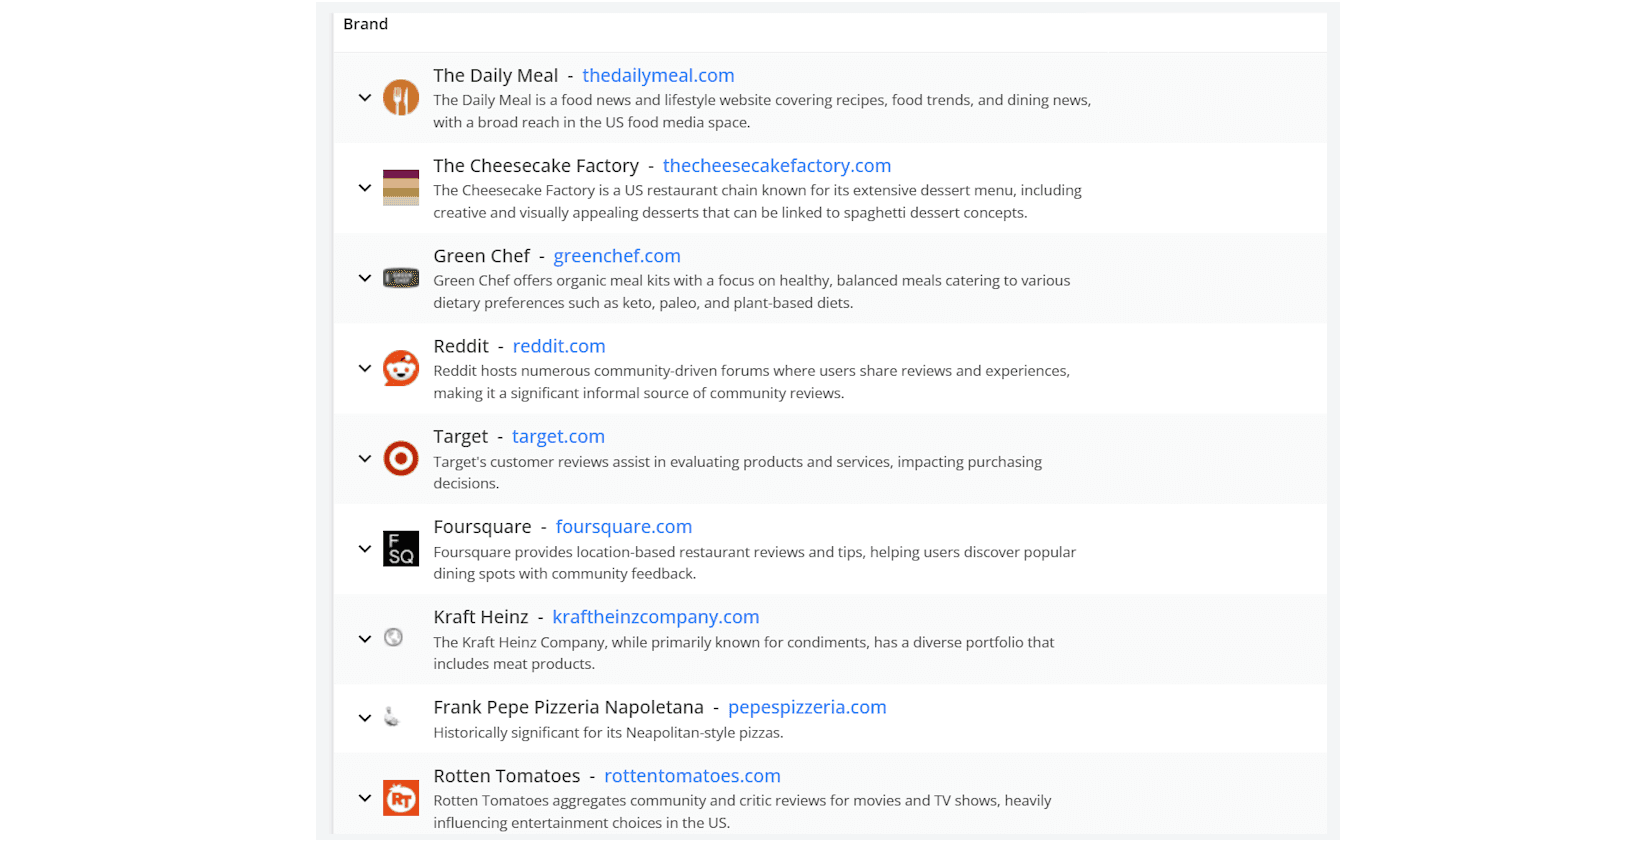The width and height of the screenshot is (1633, 844).
Task: Expand the Green Chef row chevron
Action: pyautogui.click(x=365, y=278)
